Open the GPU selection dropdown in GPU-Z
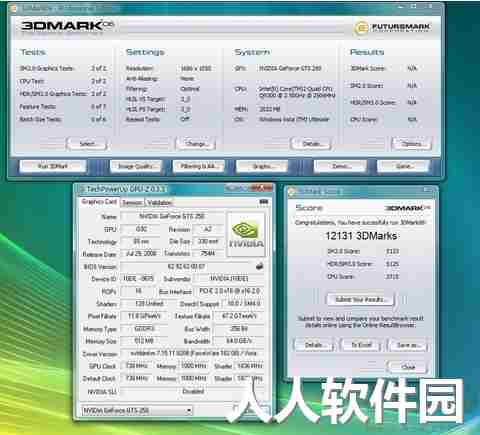 [x=137, y=410]
